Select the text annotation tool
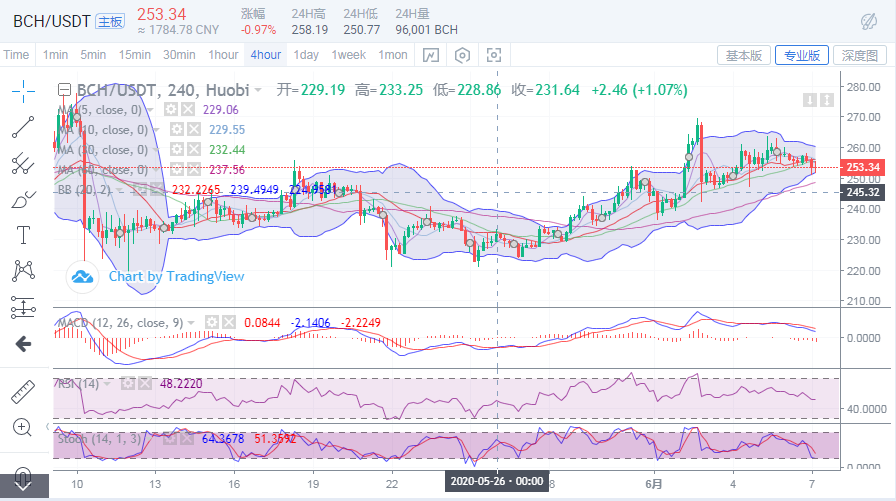 tap(23, 235)
